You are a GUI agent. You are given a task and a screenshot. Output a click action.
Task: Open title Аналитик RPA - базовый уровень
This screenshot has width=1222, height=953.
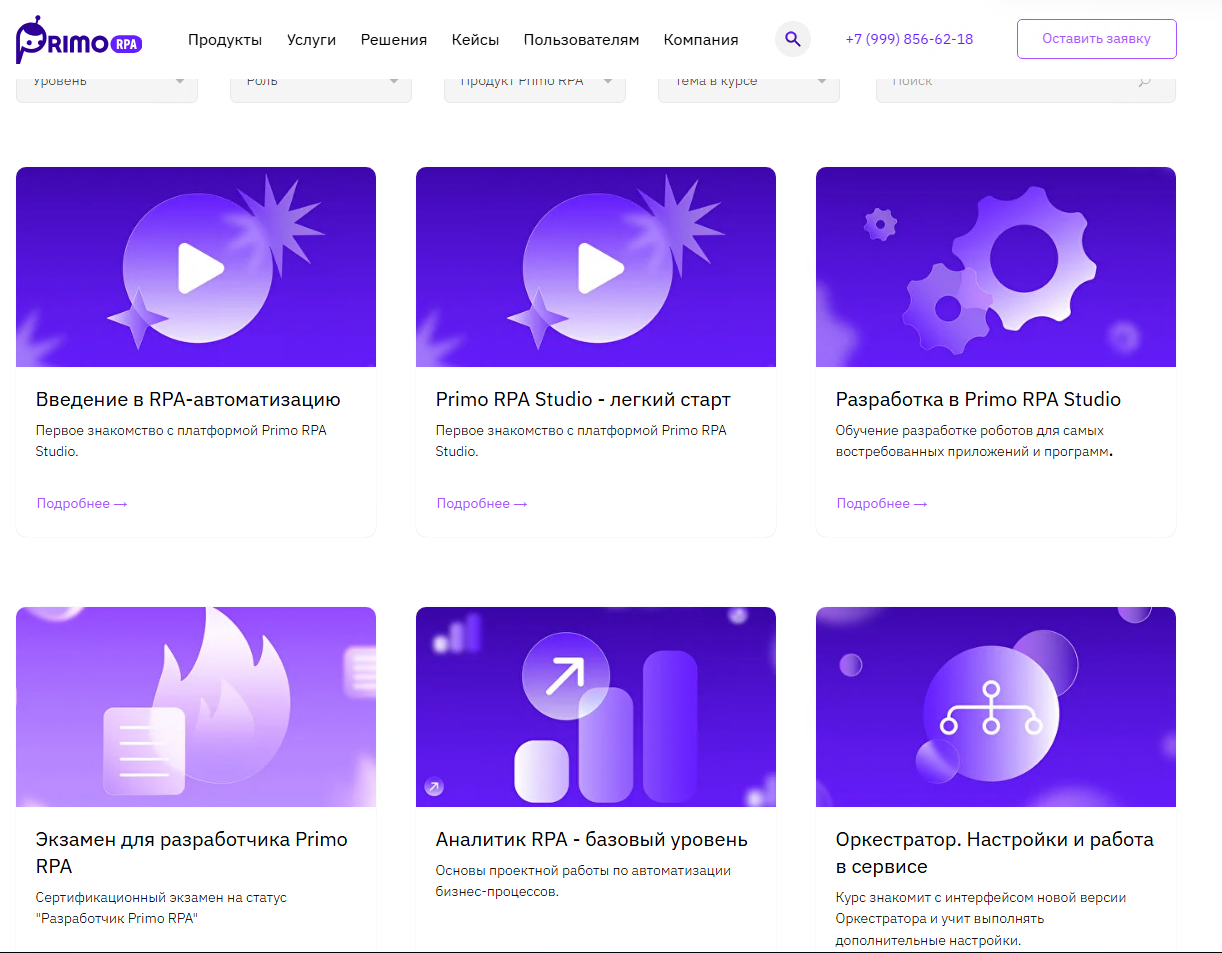tap(592, 839)
